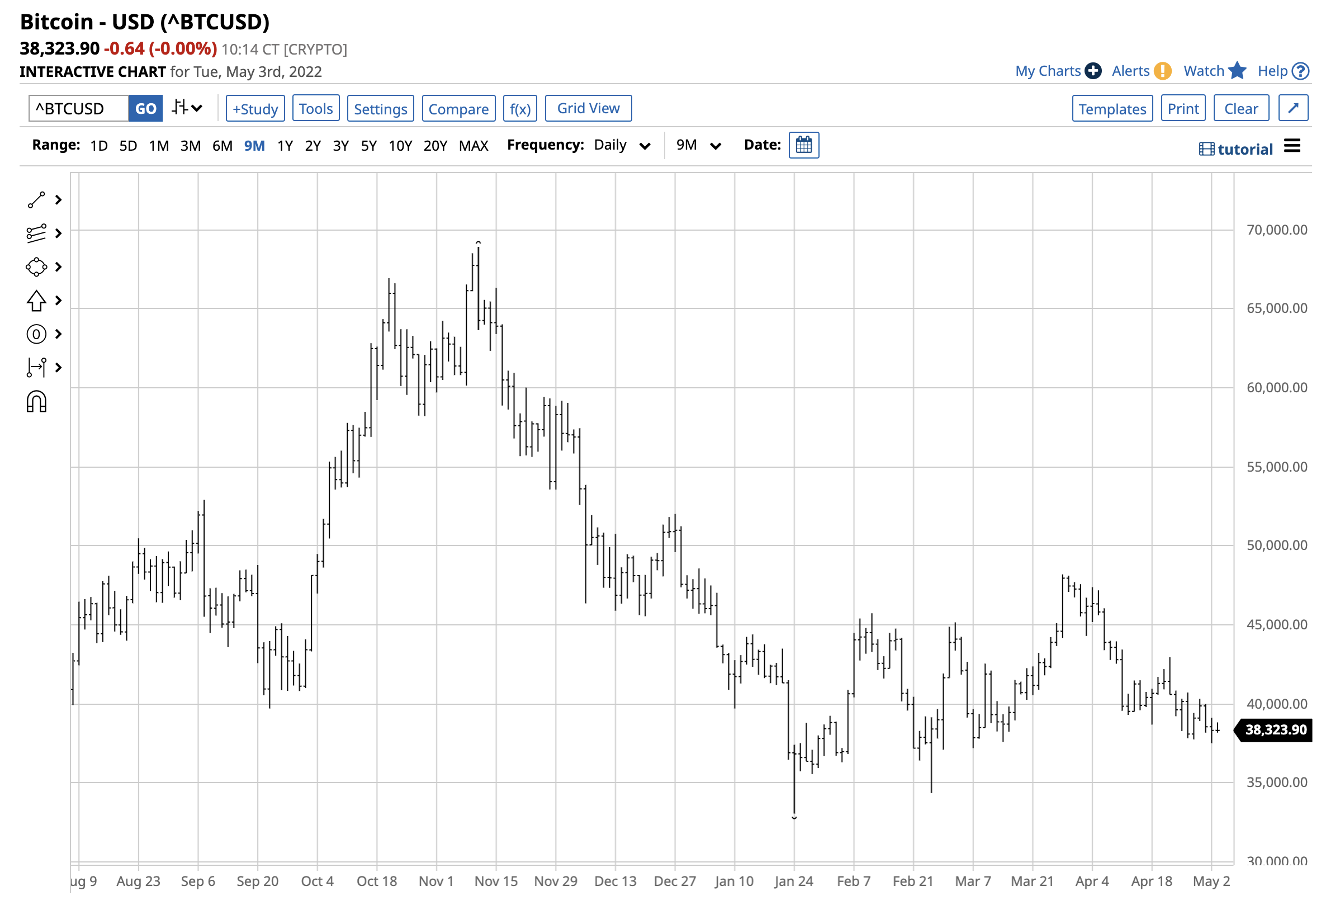Open the Date calendar picker
1340x924 pixels.
tap(804, 145)
